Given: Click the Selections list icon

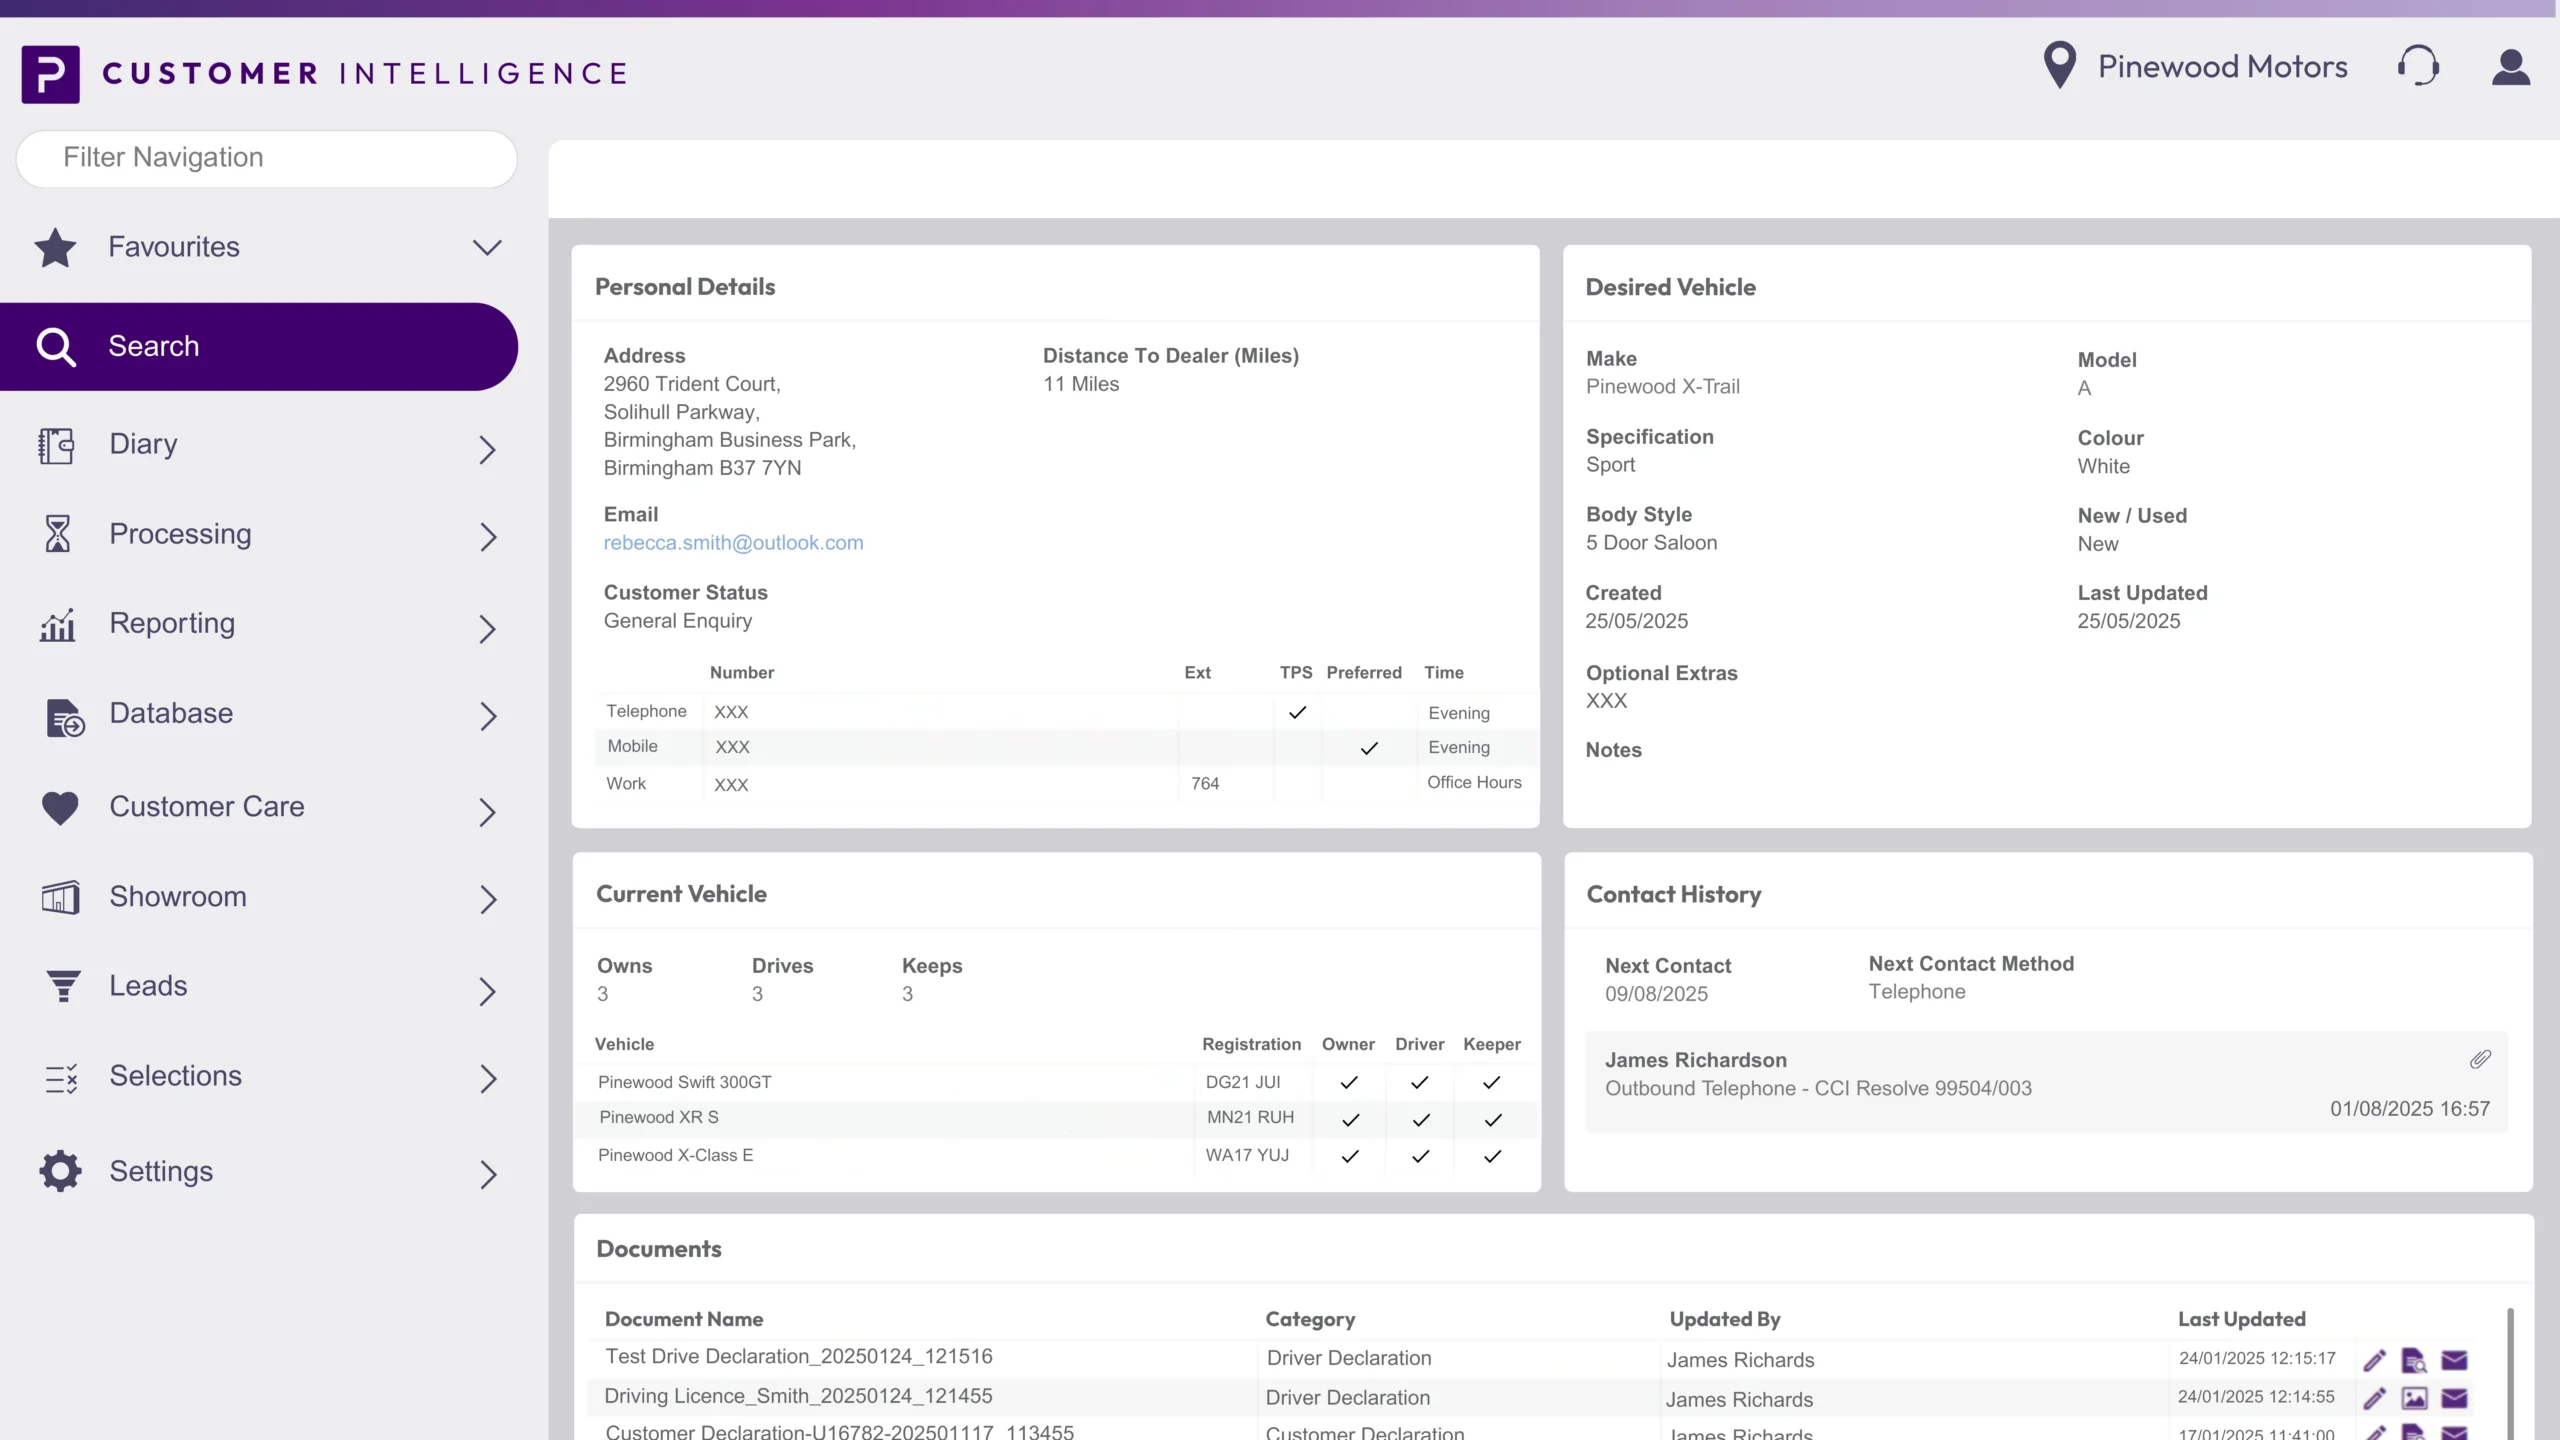Looking at the screenshot, I should tap(61, 1078).
